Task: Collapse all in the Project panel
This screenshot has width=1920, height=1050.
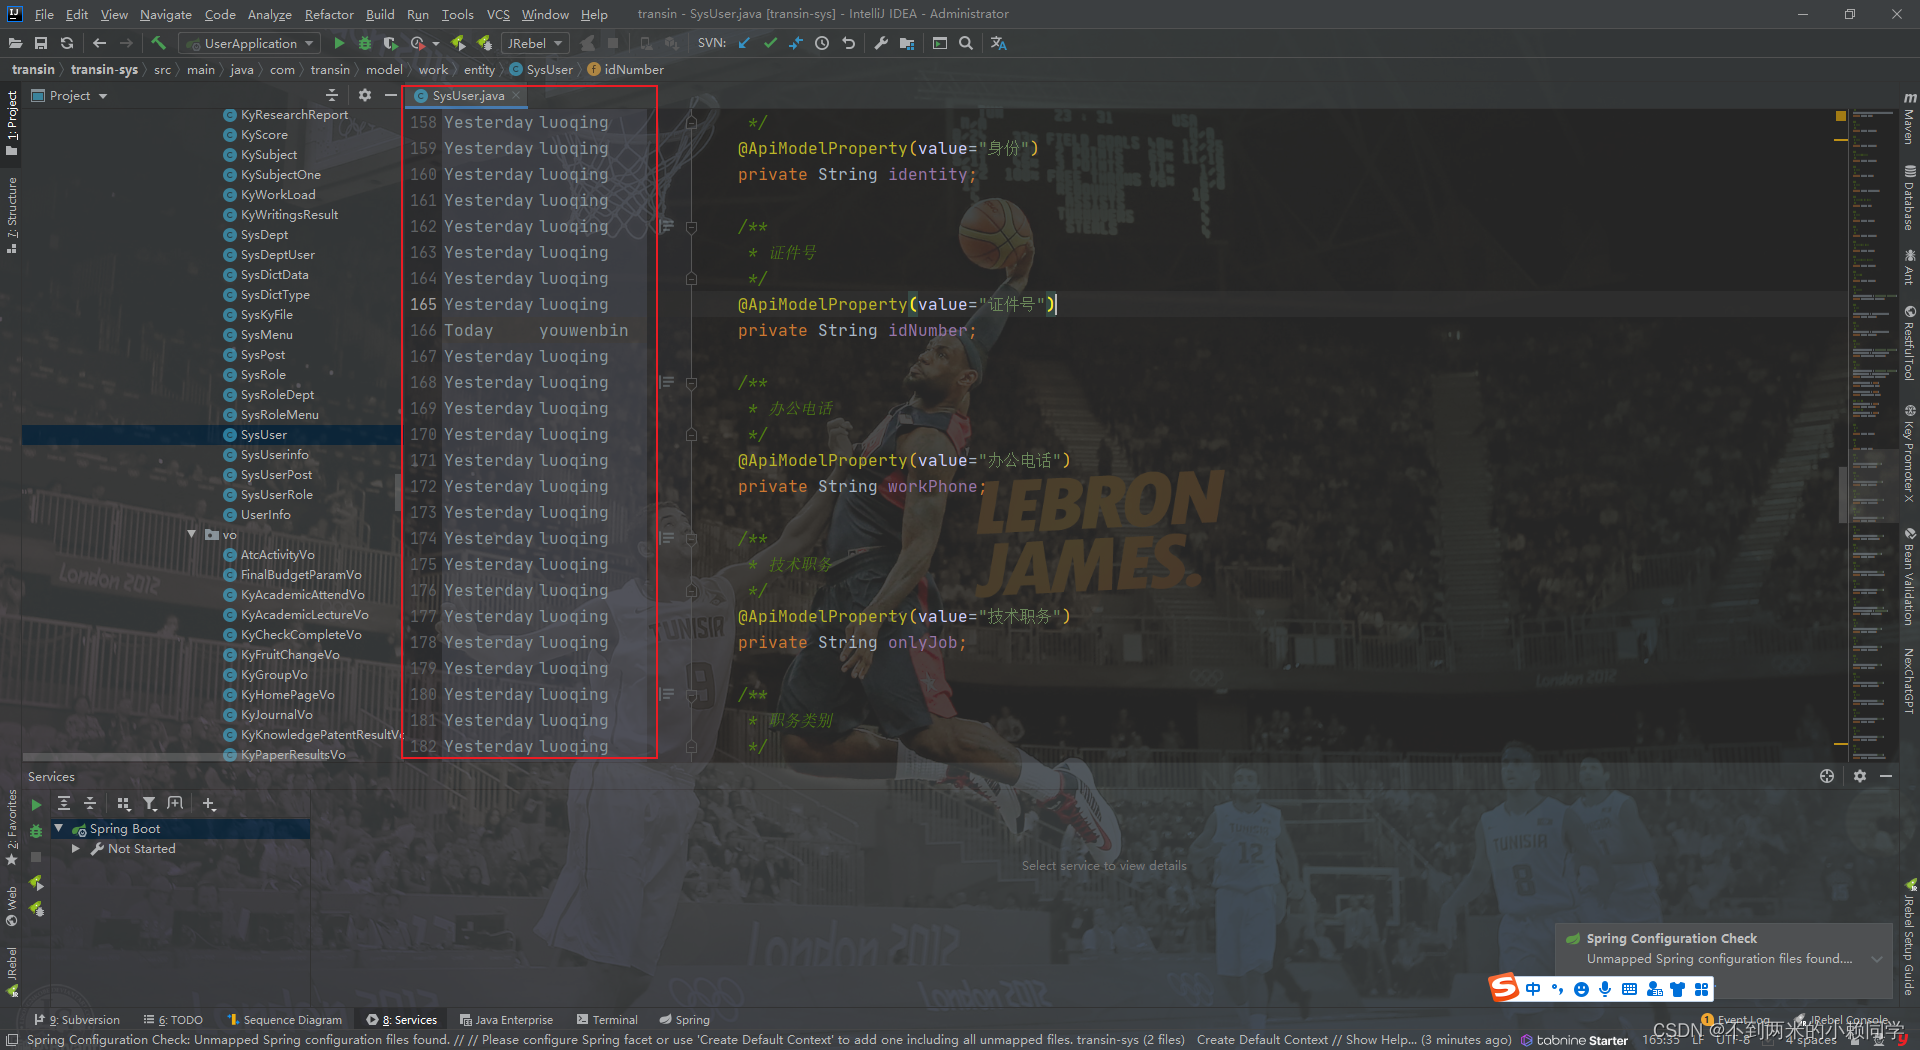Action: click(332, 95)
